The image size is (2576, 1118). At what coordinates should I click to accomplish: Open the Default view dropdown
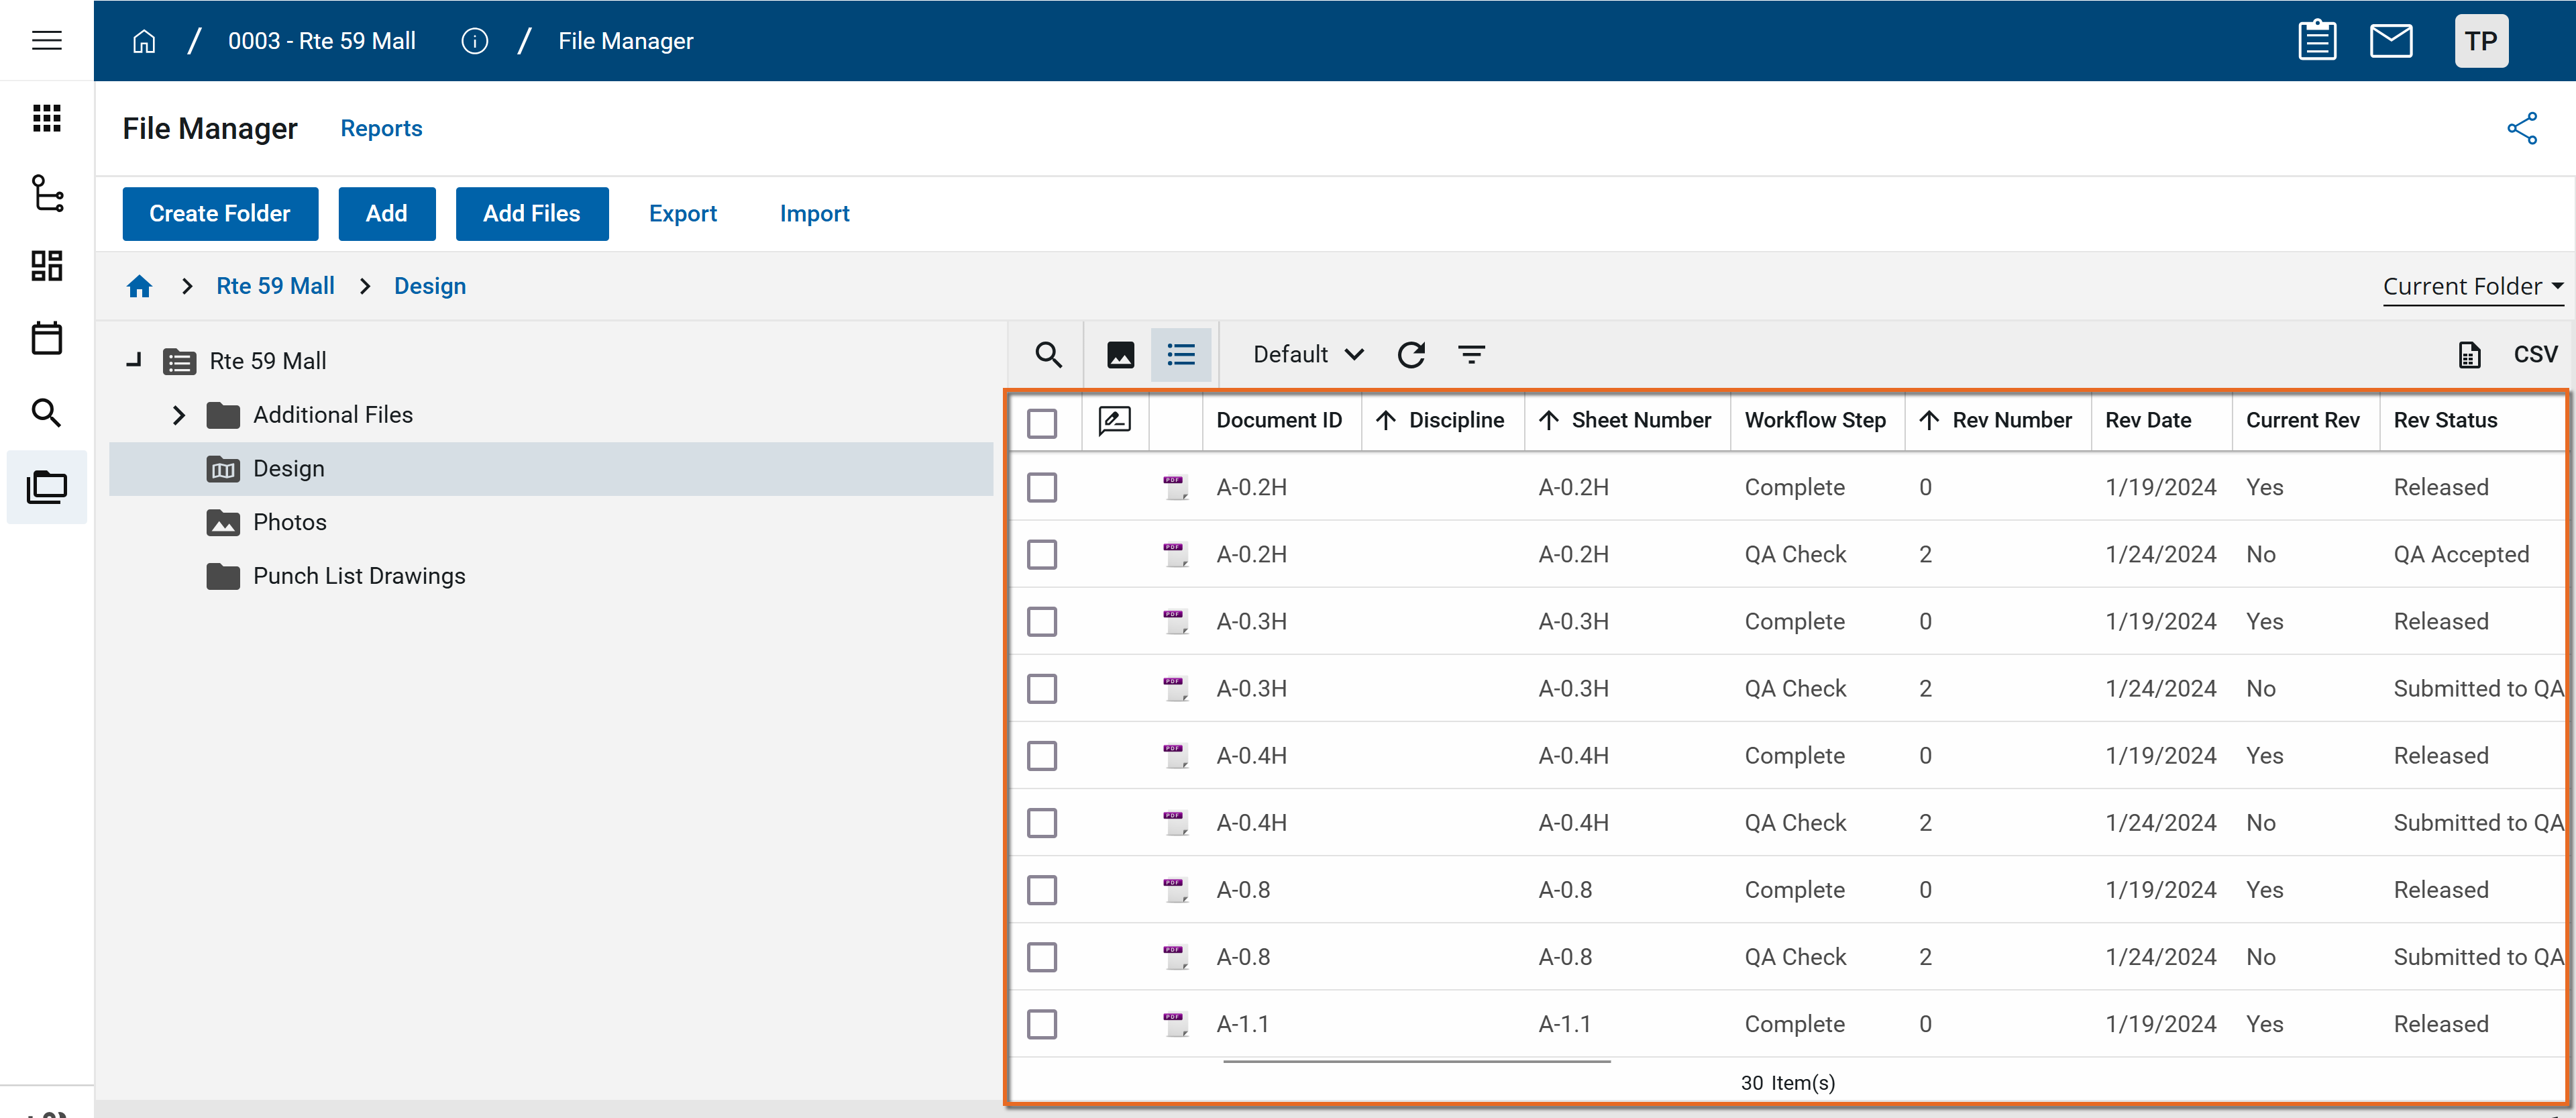(1307, 355)
